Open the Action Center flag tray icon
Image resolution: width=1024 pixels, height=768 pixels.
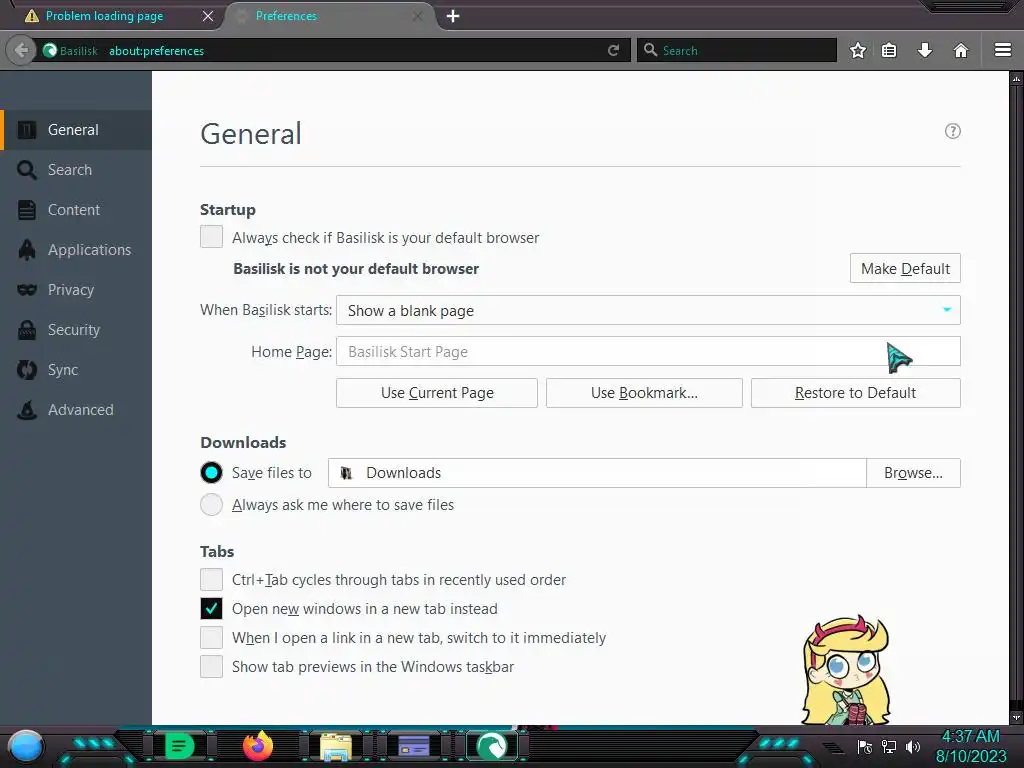click(865, 746)
